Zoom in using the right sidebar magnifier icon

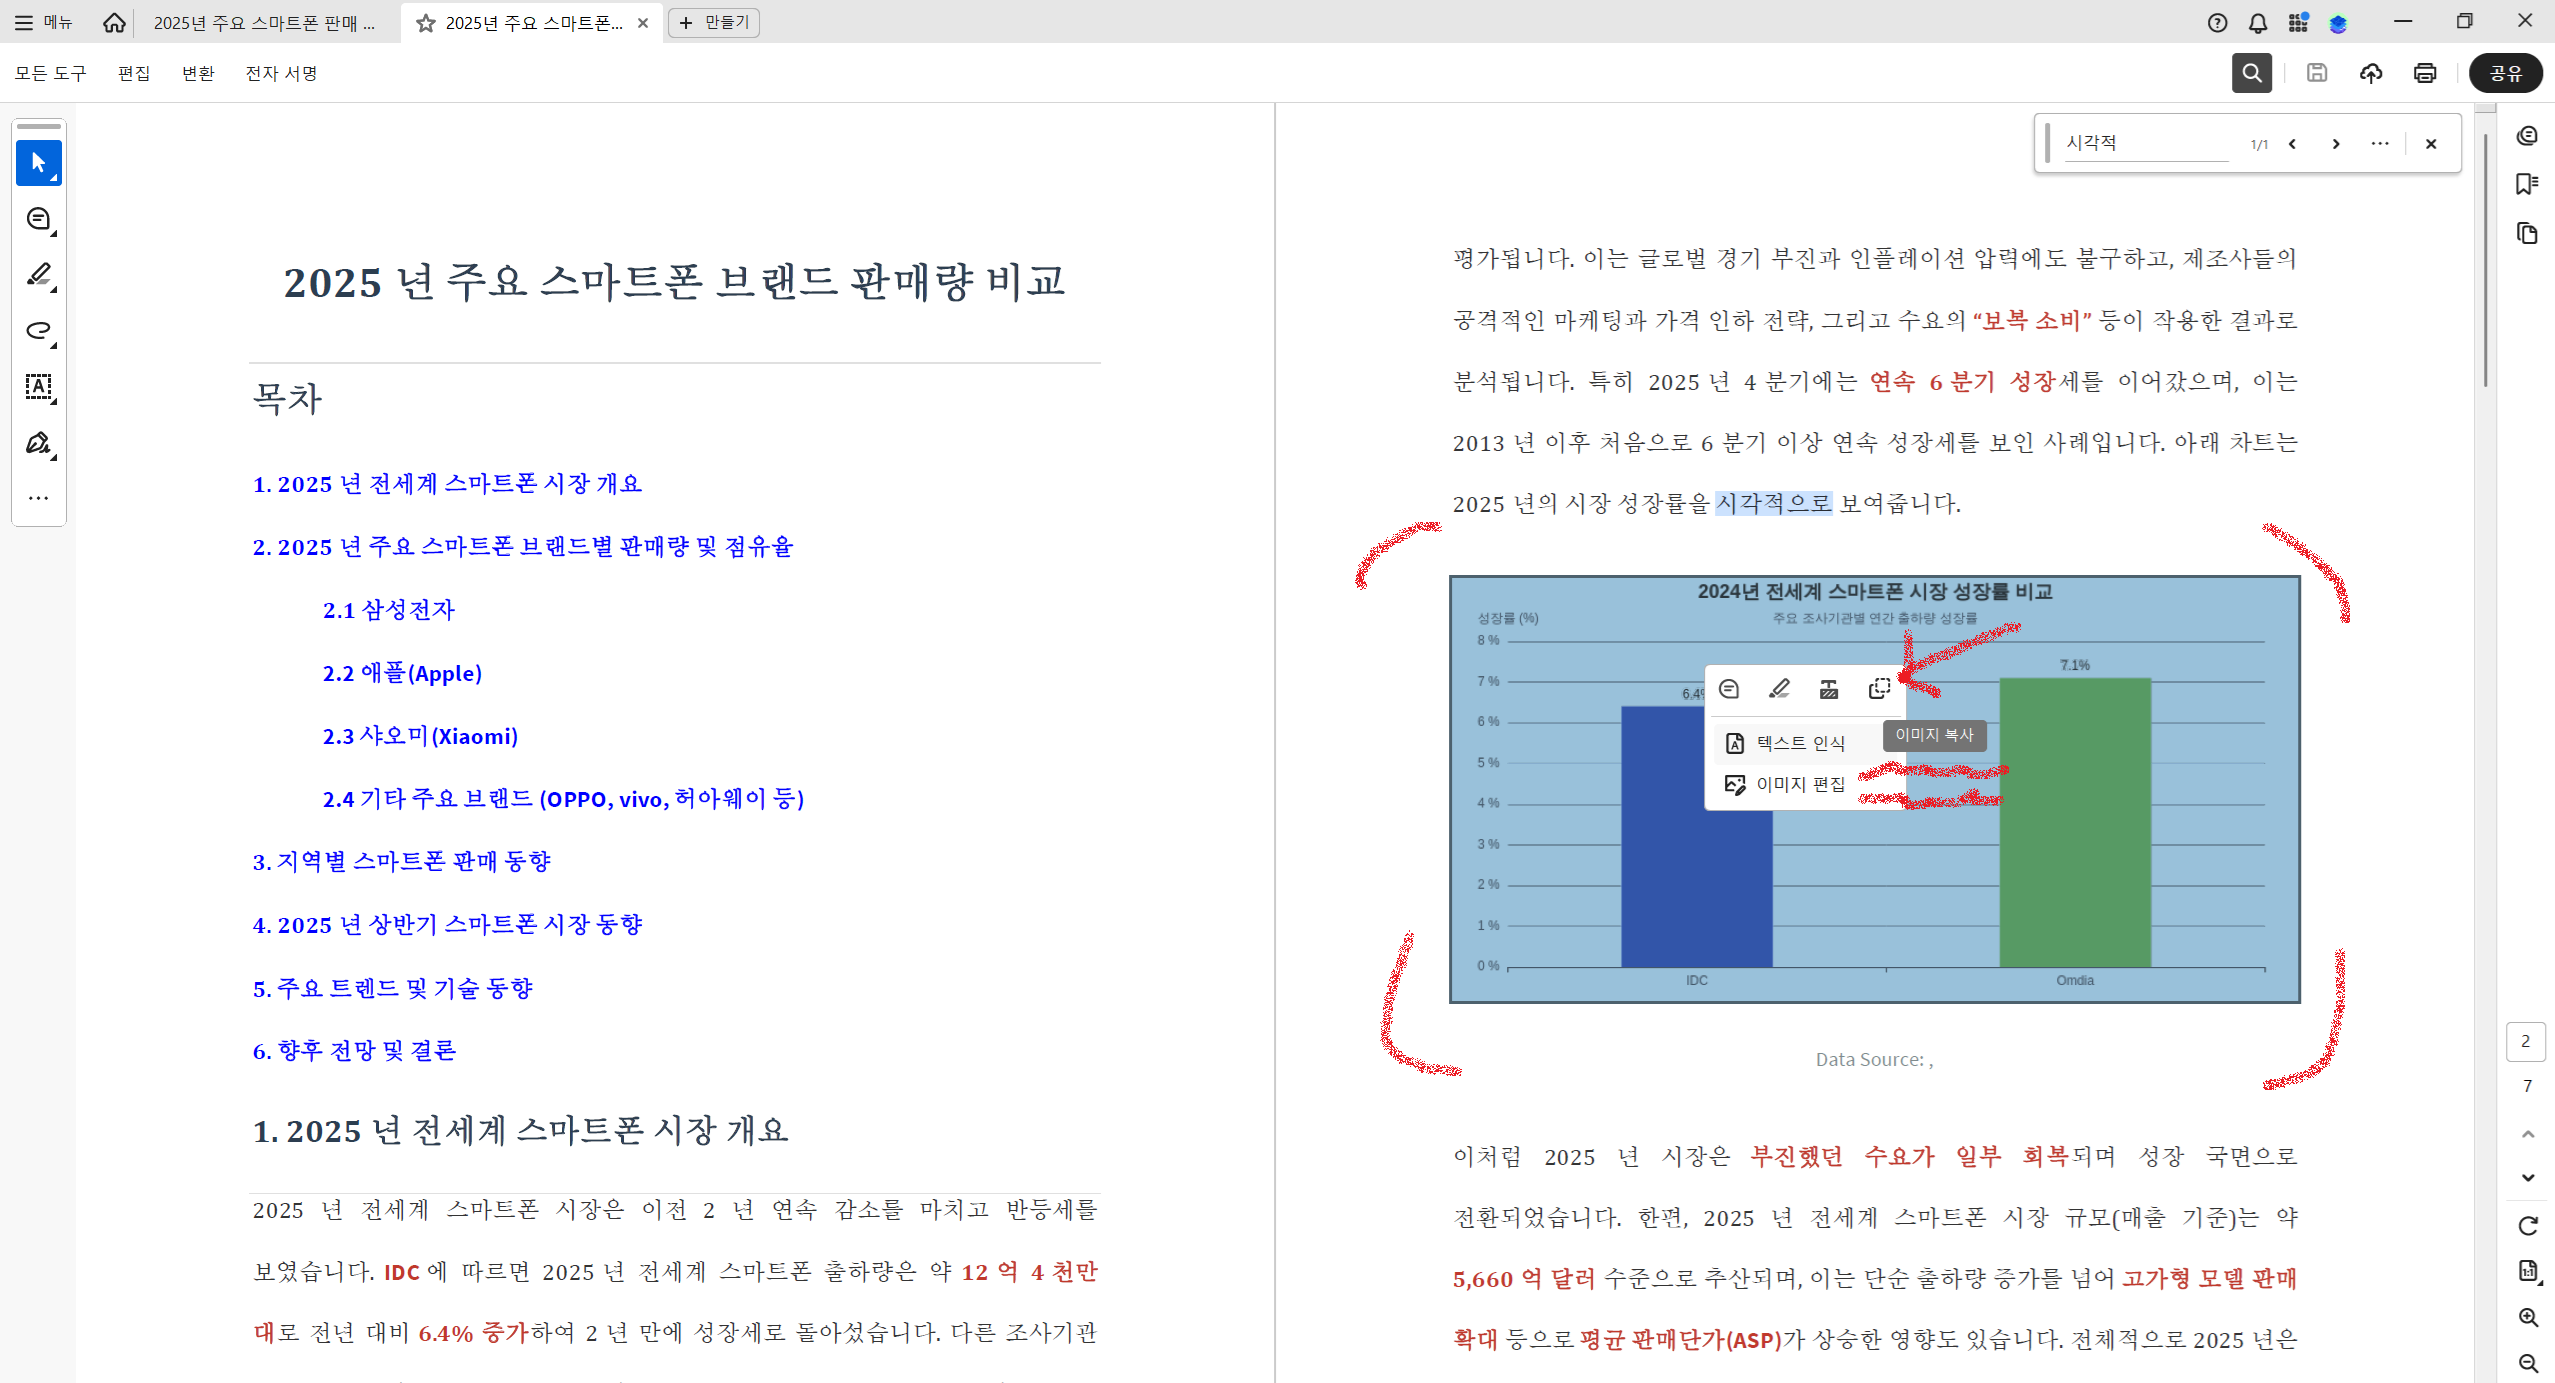[x=2527, y=1317]
